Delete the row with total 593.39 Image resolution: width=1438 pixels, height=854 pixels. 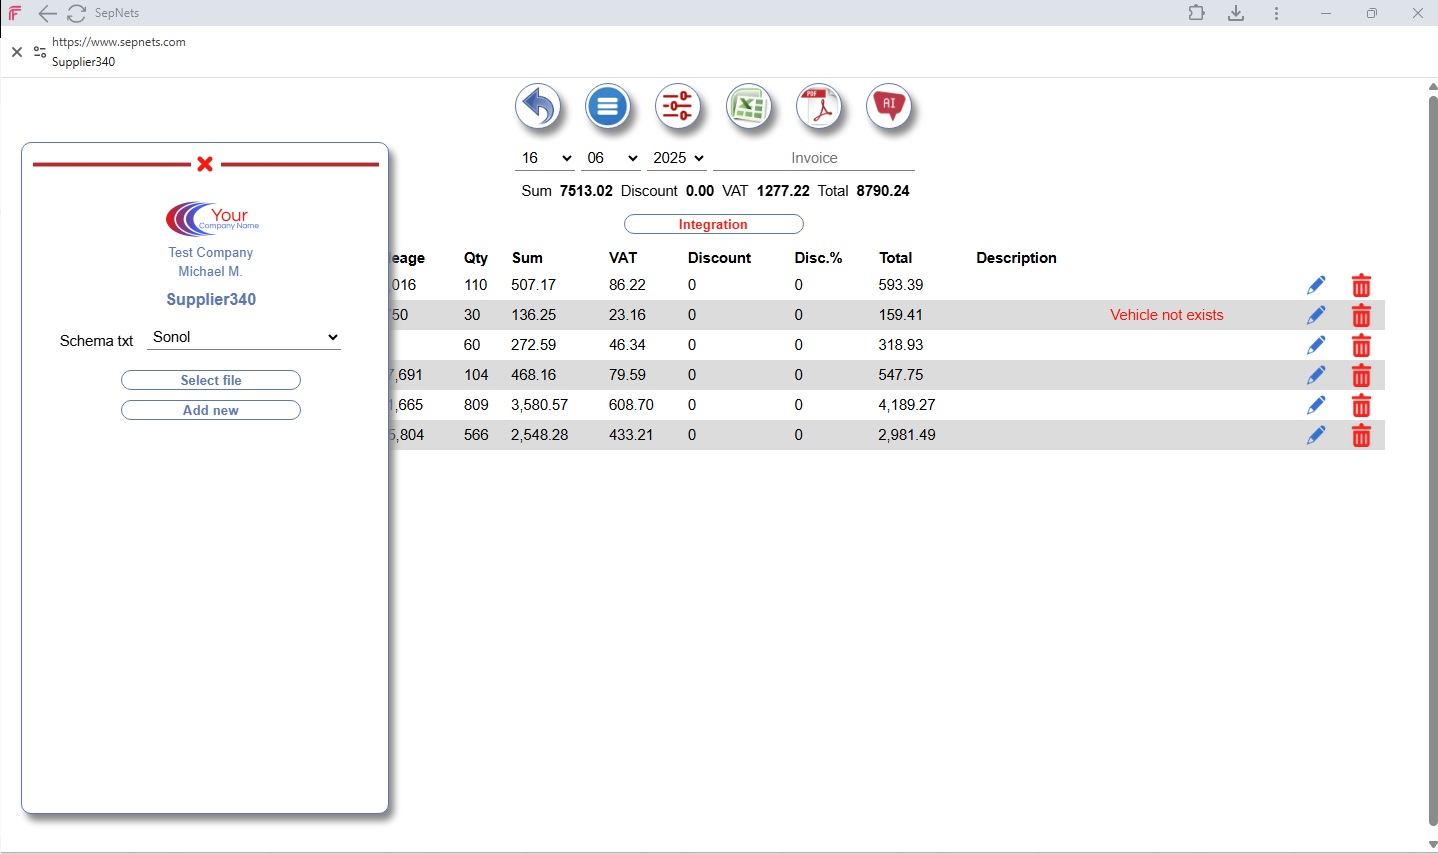[x=1361, y=286]
